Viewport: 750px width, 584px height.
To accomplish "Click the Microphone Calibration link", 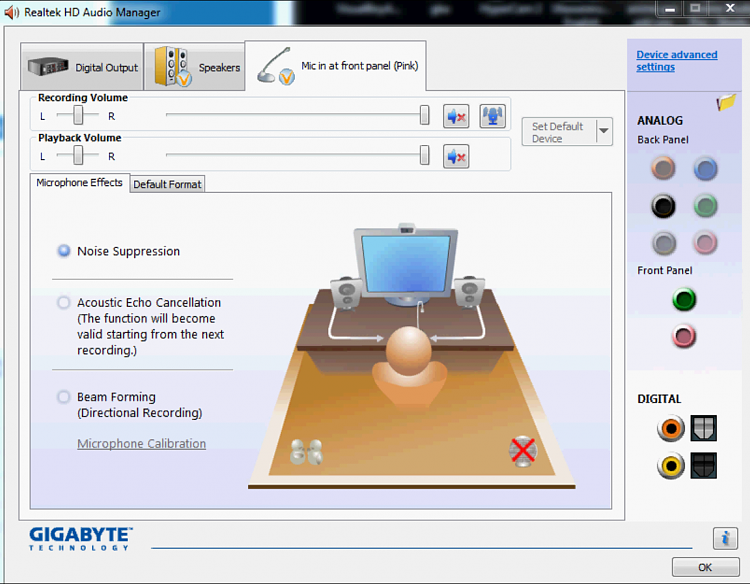I will point(141,444).
